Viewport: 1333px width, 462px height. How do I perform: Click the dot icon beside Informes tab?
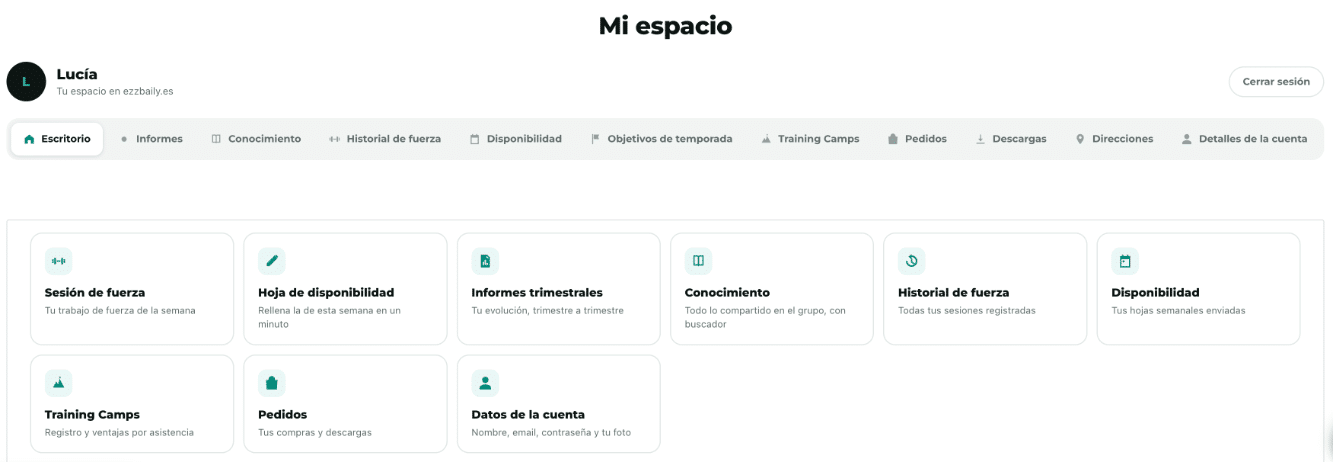[124, 139]
